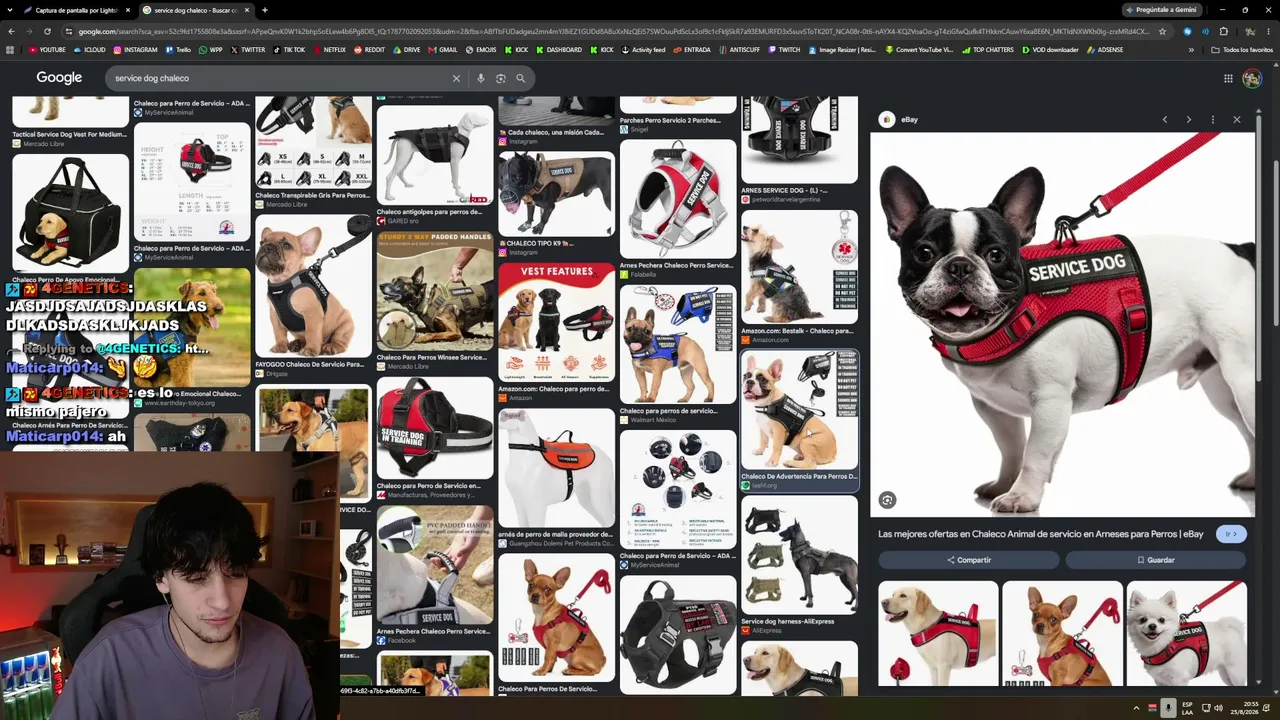Click the browser back arrow
The image size is (1280, 720).
click(x=10, y=31)
